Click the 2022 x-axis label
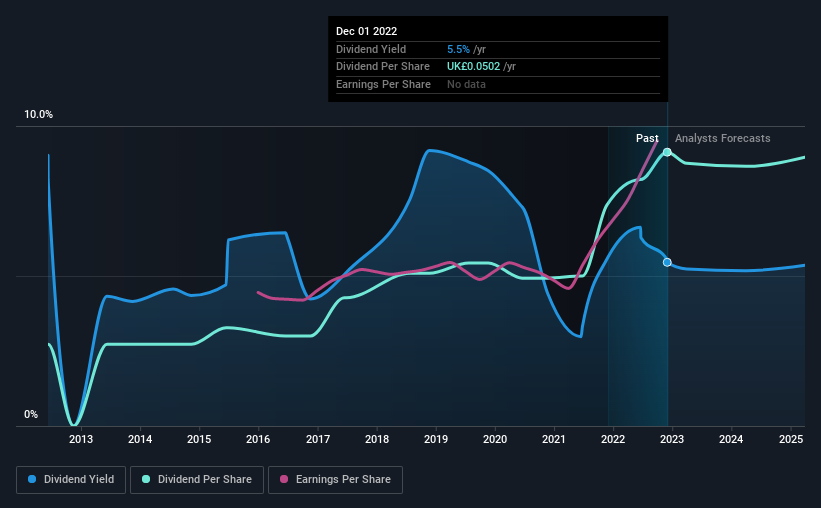This screenshot has width=821, height=508. tap(613, 439)
